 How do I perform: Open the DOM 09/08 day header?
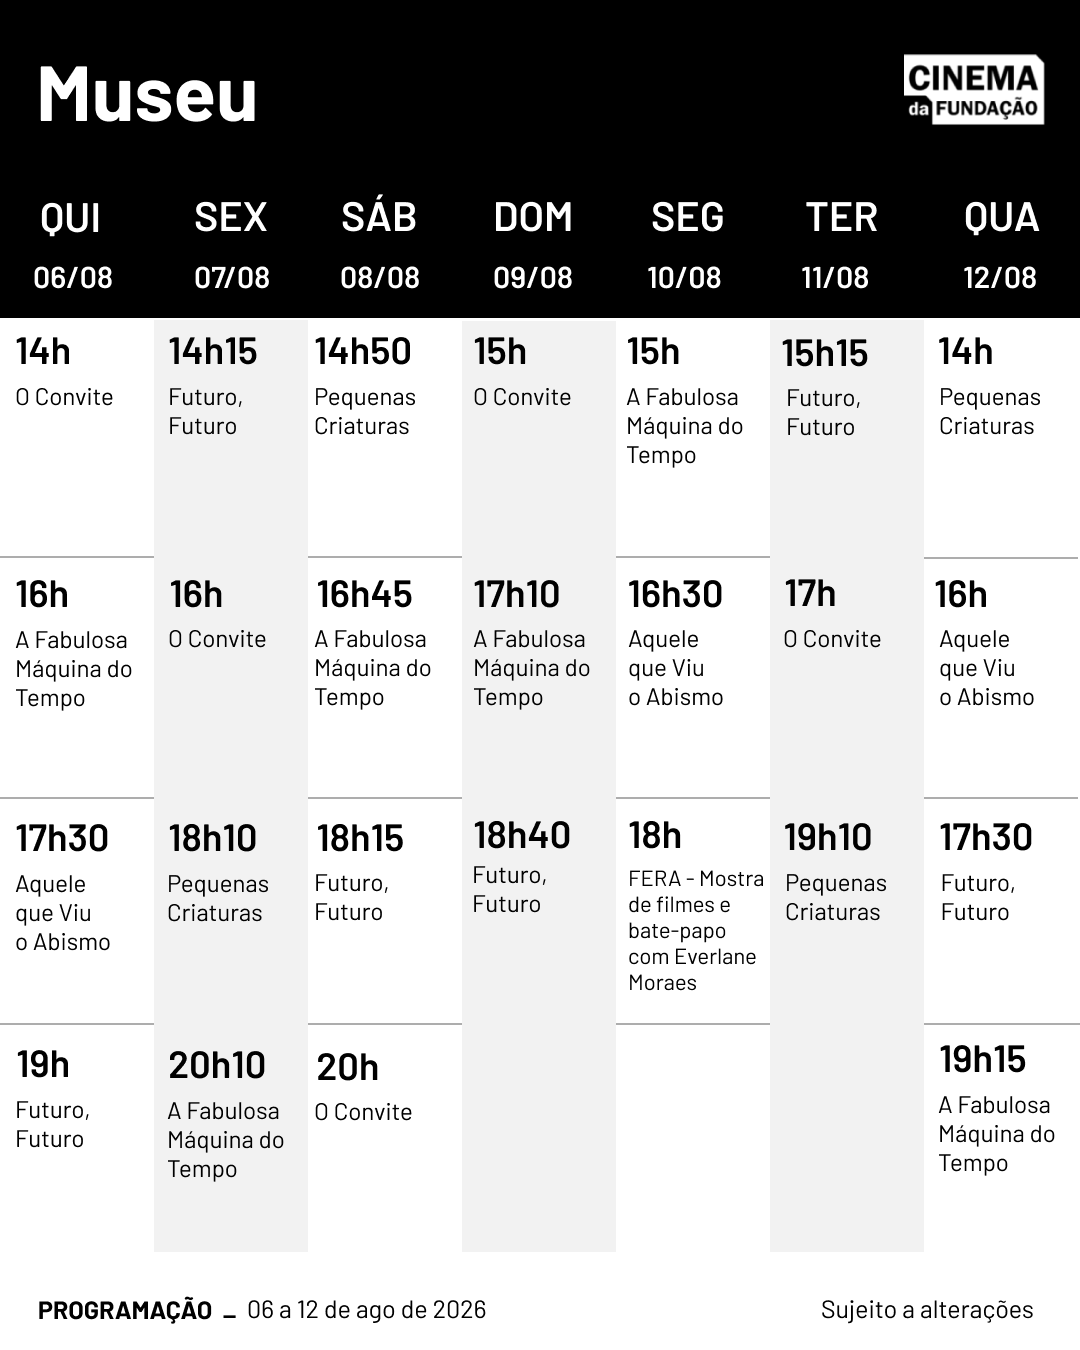533,245
